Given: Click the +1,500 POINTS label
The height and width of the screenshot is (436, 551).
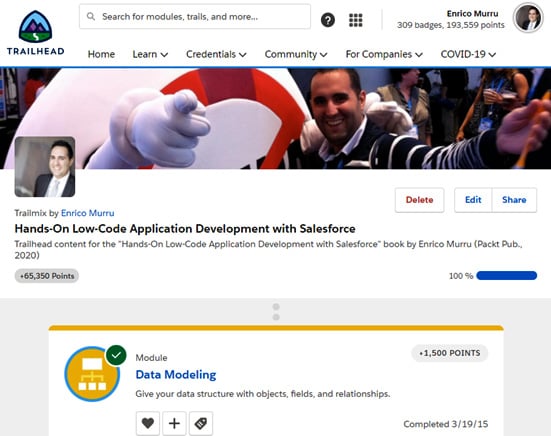Looking at the screenshot, I should [x=449, y=353].
